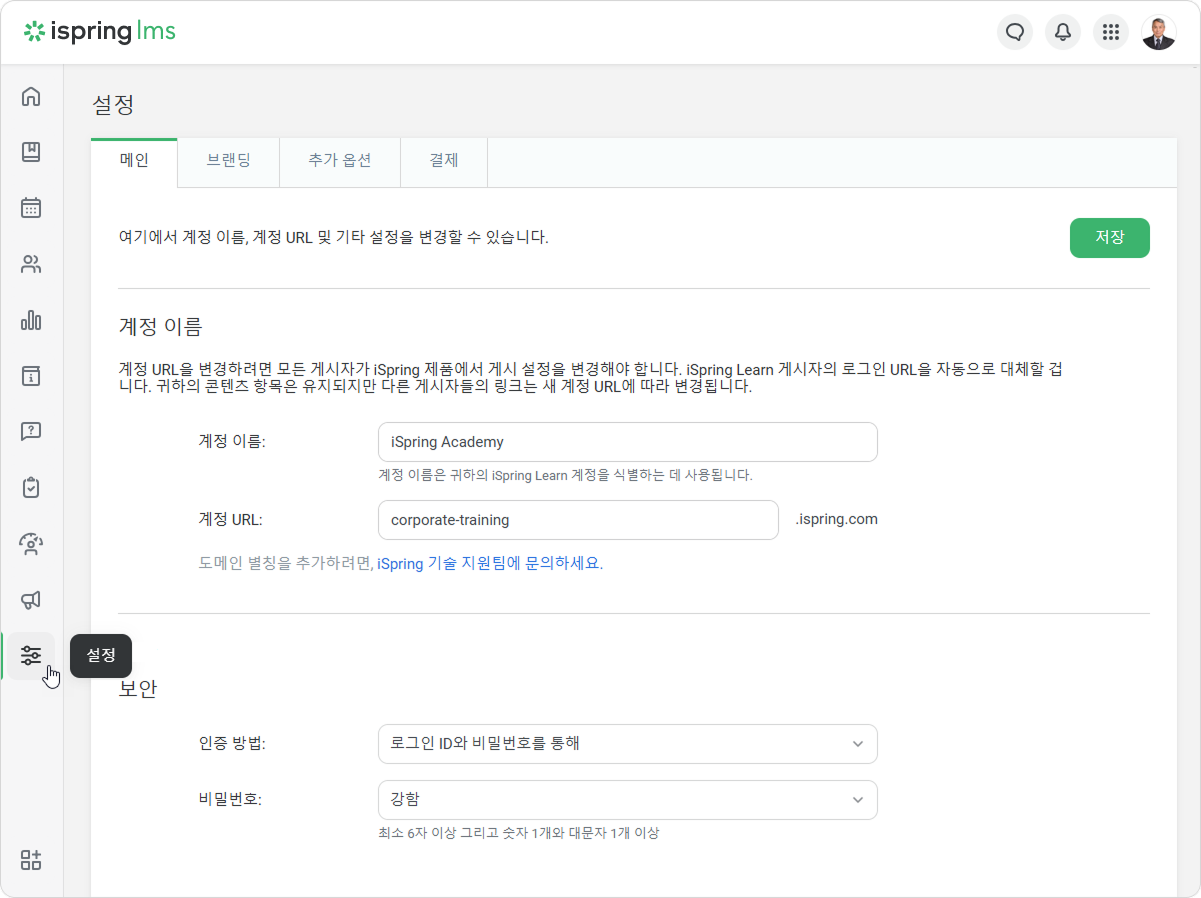
Task: Click the 계정 URL: label
Action: click(230, 520)
